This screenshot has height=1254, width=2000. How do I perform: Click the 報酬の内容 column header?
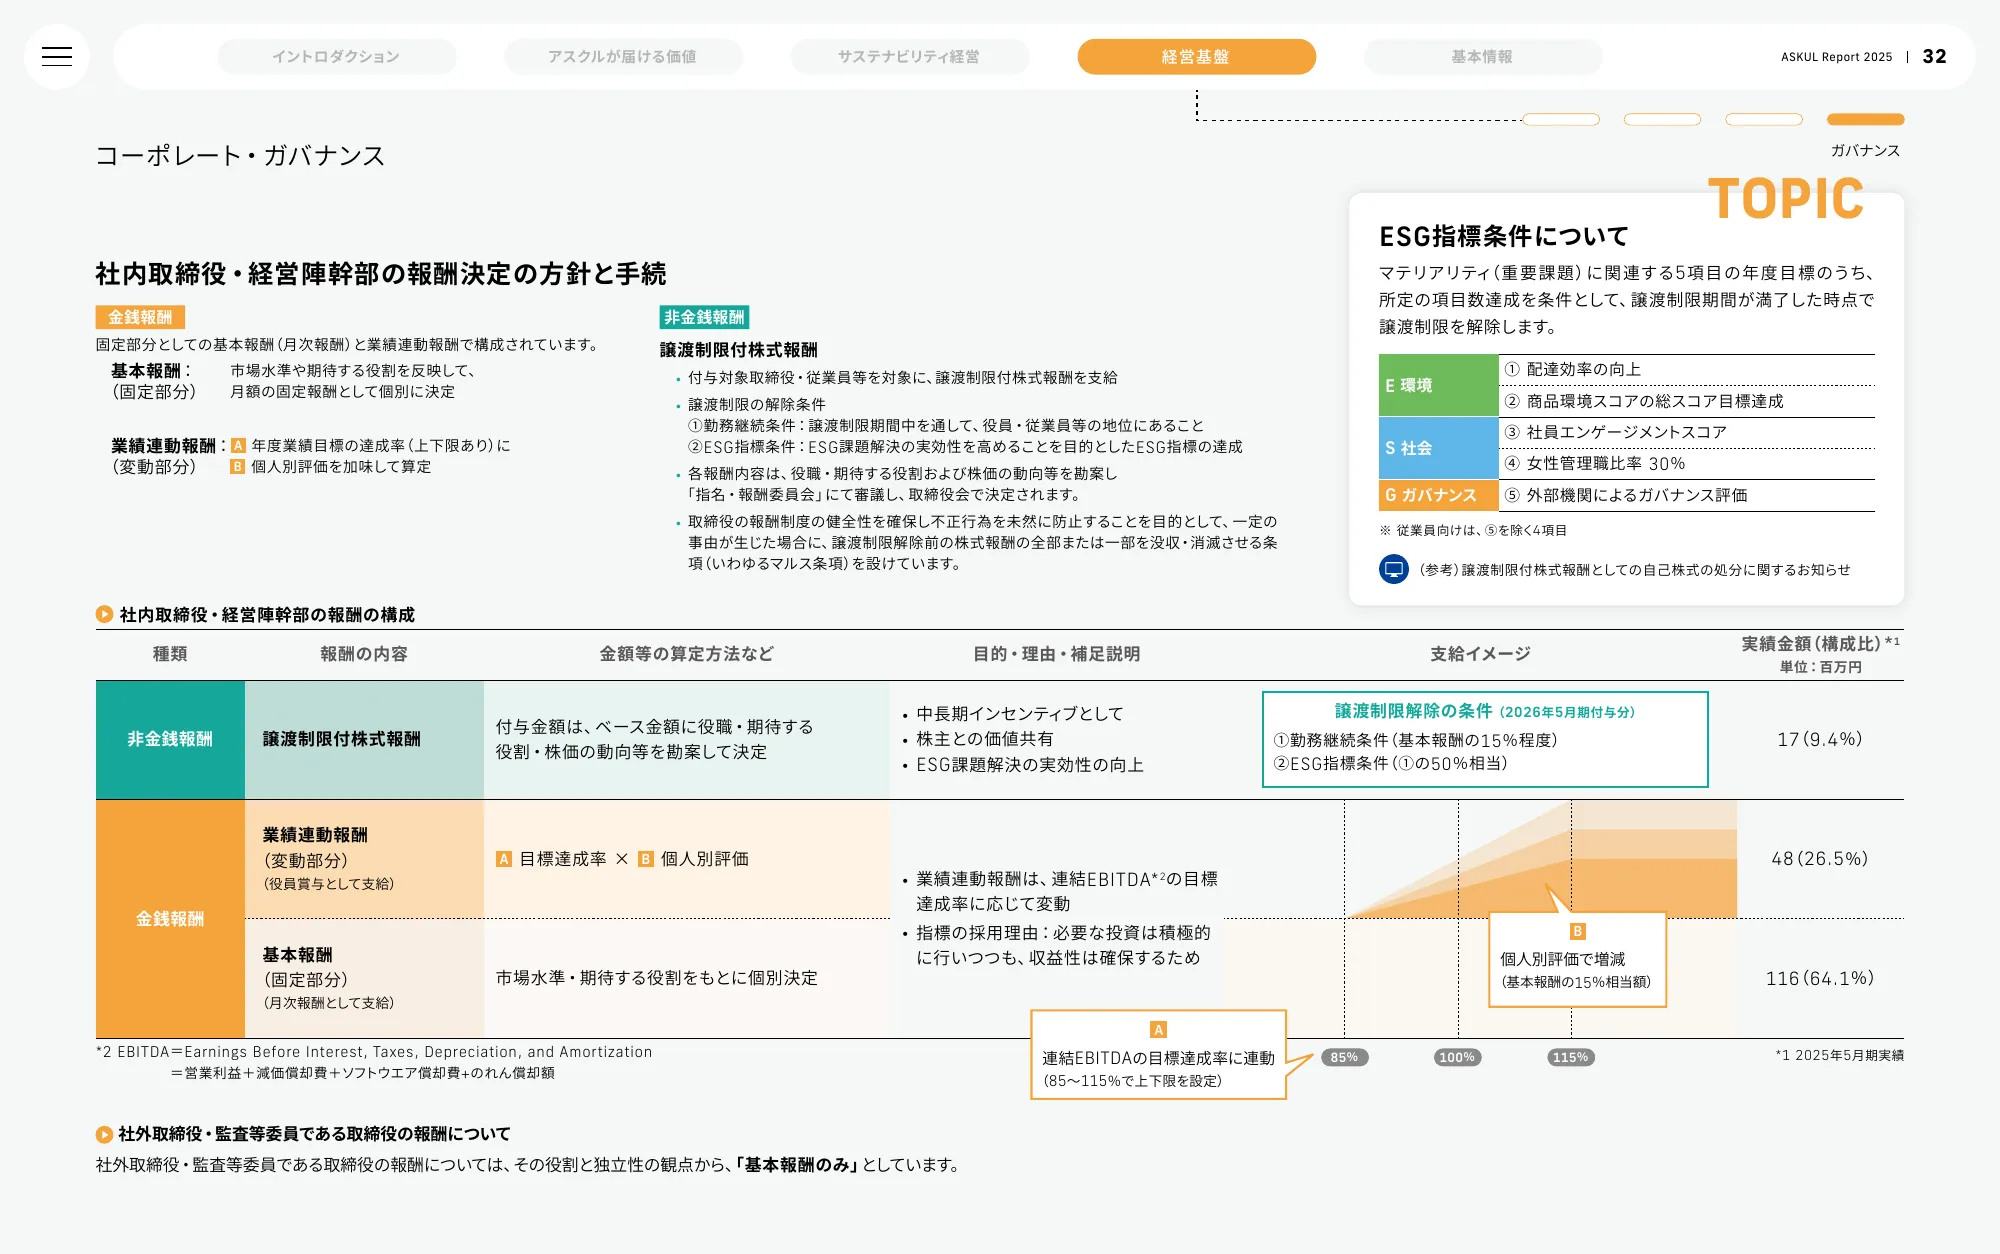364,654
